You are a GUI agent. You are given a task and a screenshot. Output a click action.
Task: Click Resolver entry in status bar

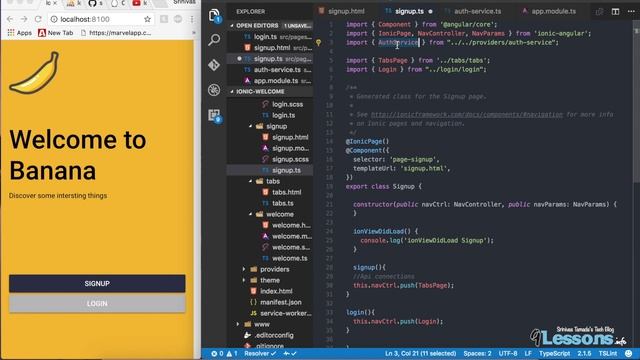[259, 353]
